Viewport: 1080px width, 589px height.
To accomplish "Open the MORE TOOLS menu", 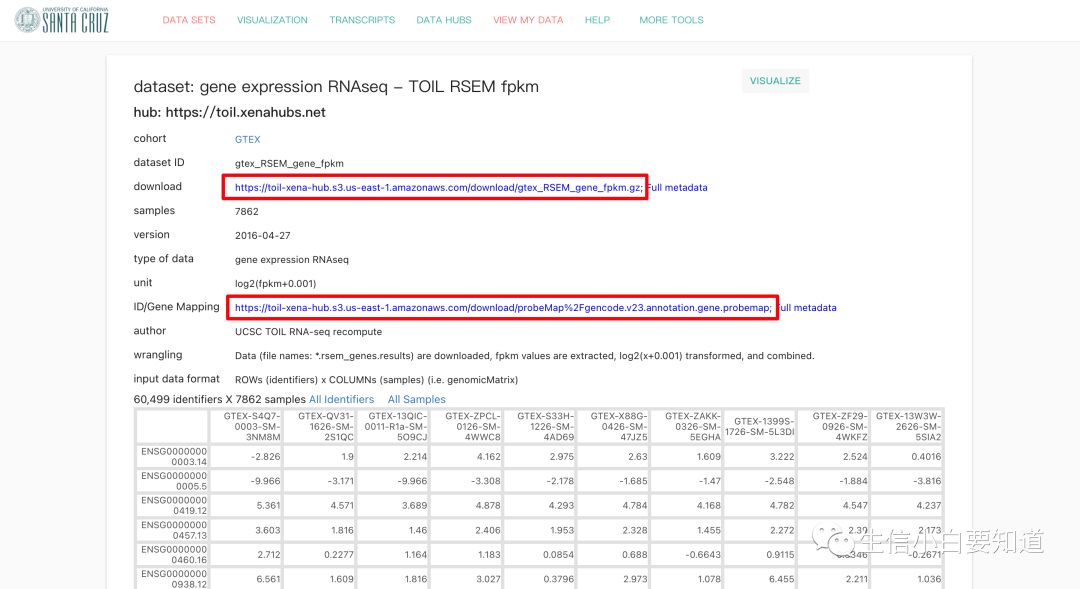I will (x=671, y=20).
